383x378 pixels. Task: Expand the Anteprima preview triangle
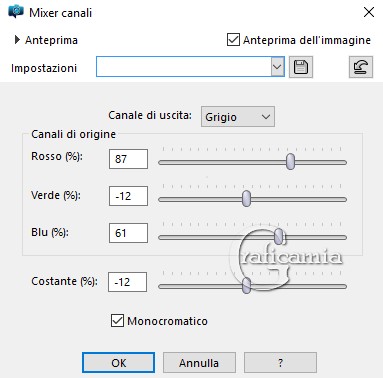click(x=17, y=40)
